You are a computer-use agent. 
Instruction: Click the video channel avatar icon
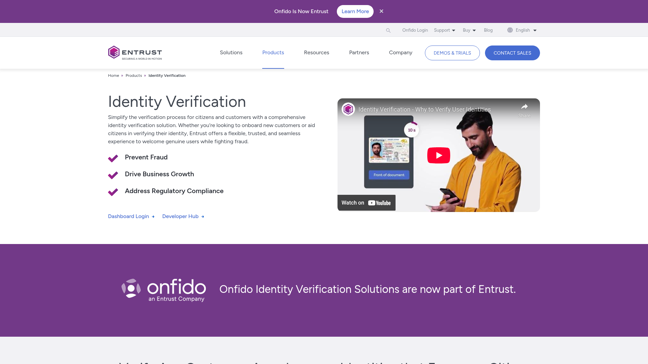(x=348, y=109)
